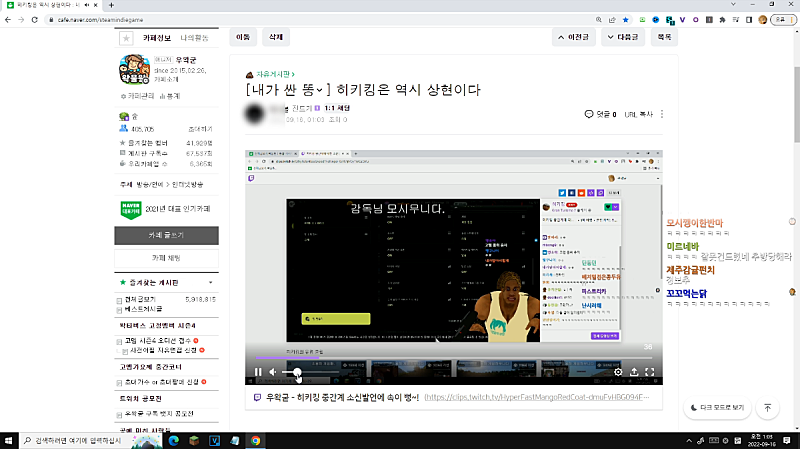This screenshot has width=800, height=449.
Task: Pause the video player
Action: [x=258, y=372]
